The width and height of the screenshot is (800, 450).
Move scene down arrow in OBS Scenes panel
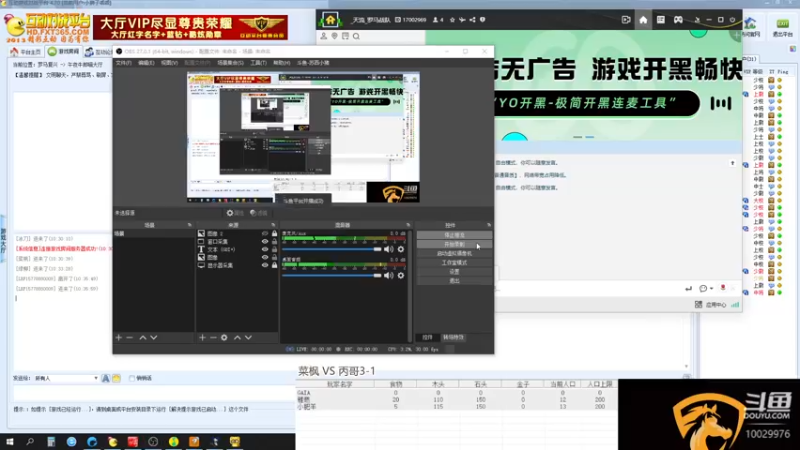154,338
